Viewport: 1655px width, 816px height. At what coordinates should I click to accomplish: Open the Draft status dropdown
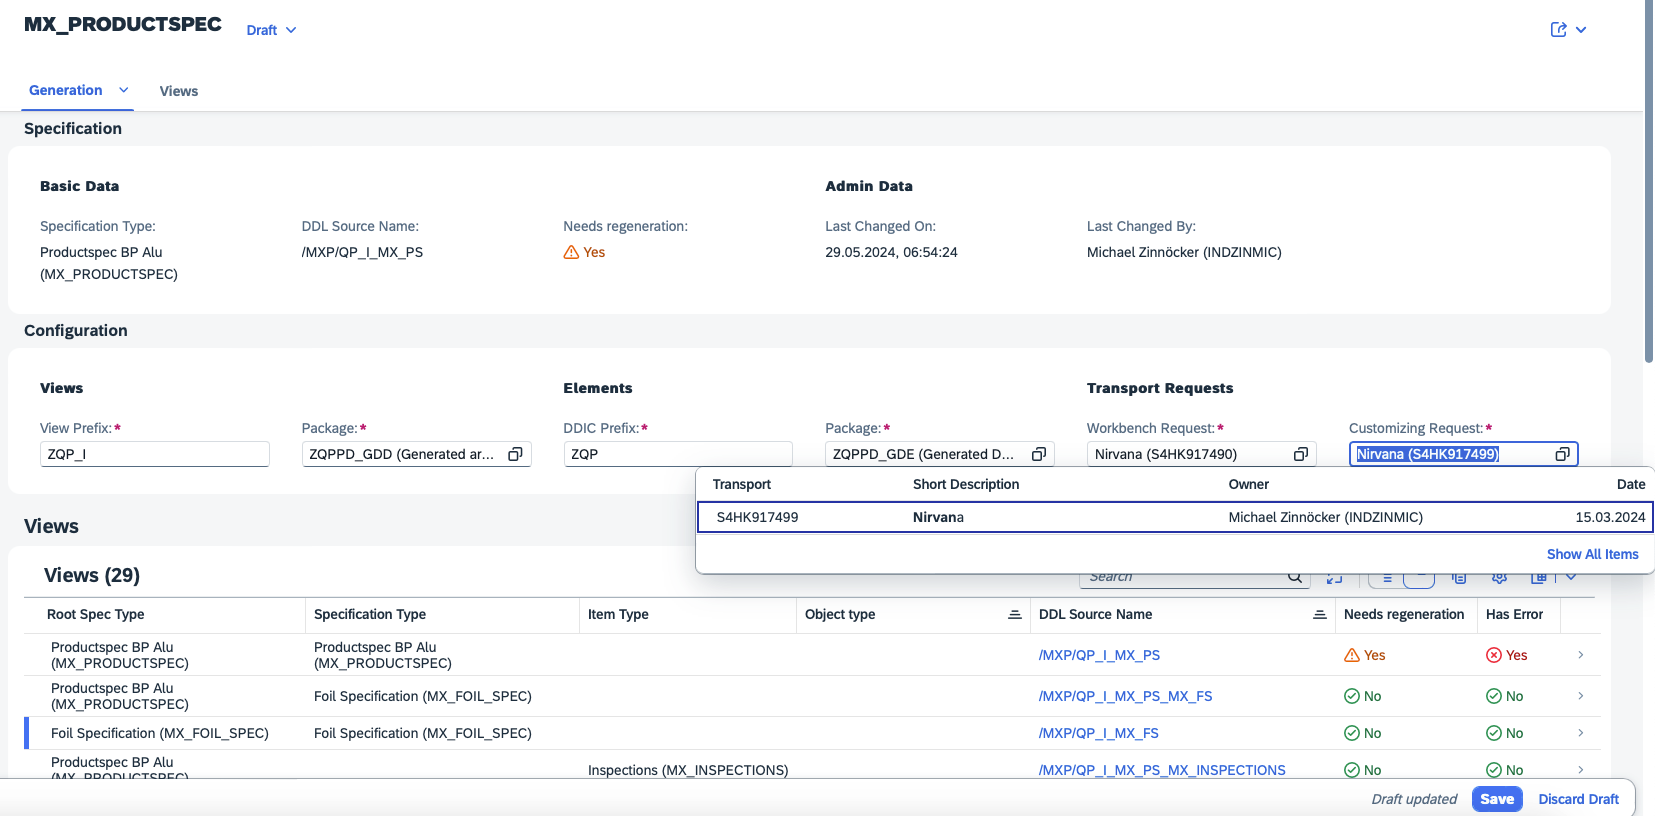coord(271,30)
